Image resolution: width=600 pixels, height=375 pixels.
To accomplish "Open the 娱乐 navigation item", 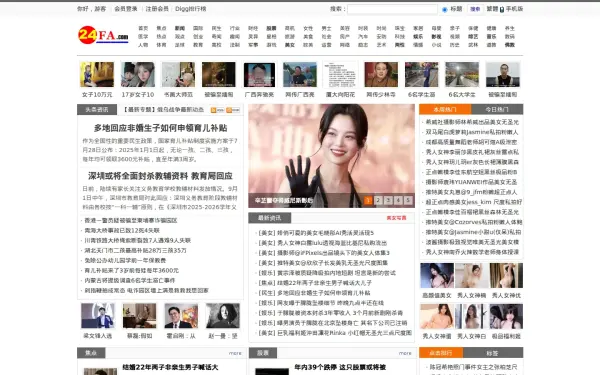I will [x=418, y=37].
